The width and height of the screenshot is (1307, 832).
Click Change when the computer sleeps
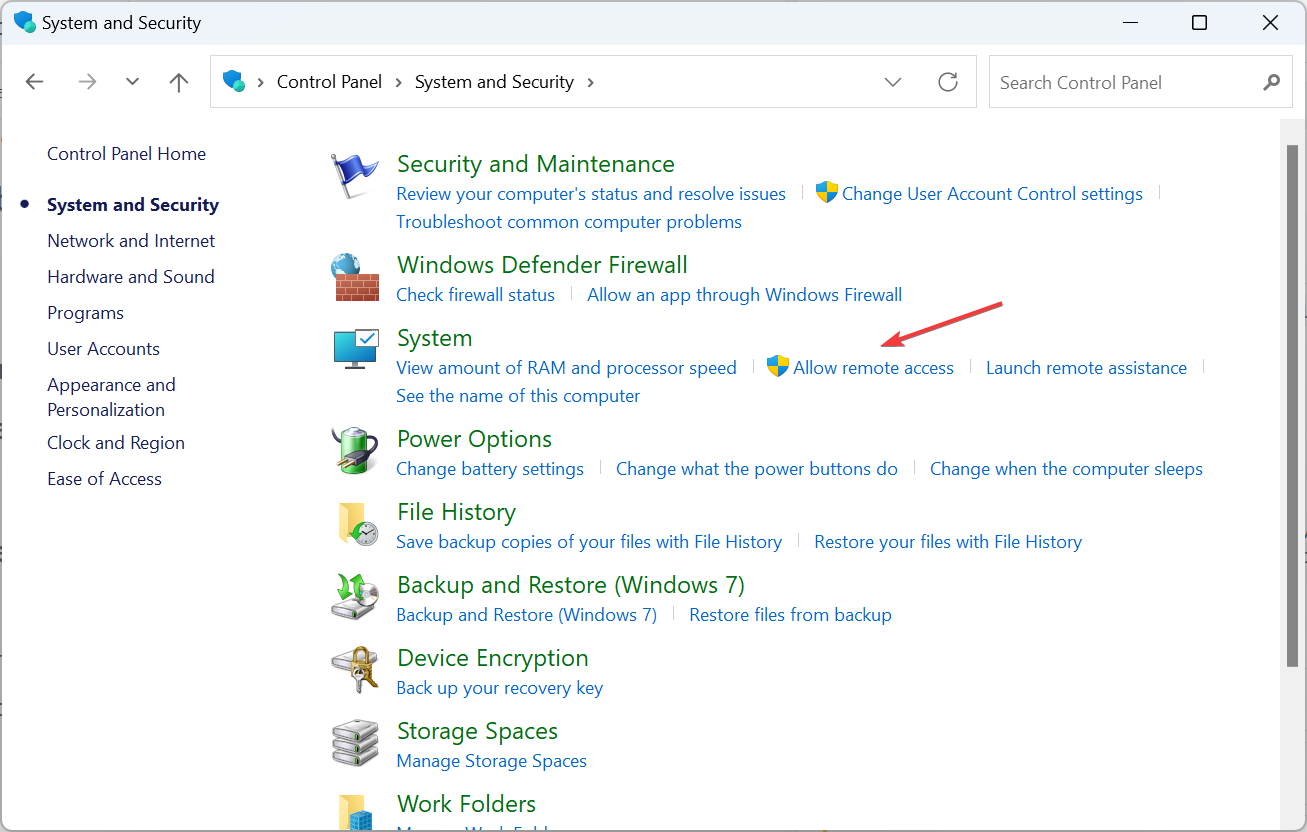point(1066,469)
